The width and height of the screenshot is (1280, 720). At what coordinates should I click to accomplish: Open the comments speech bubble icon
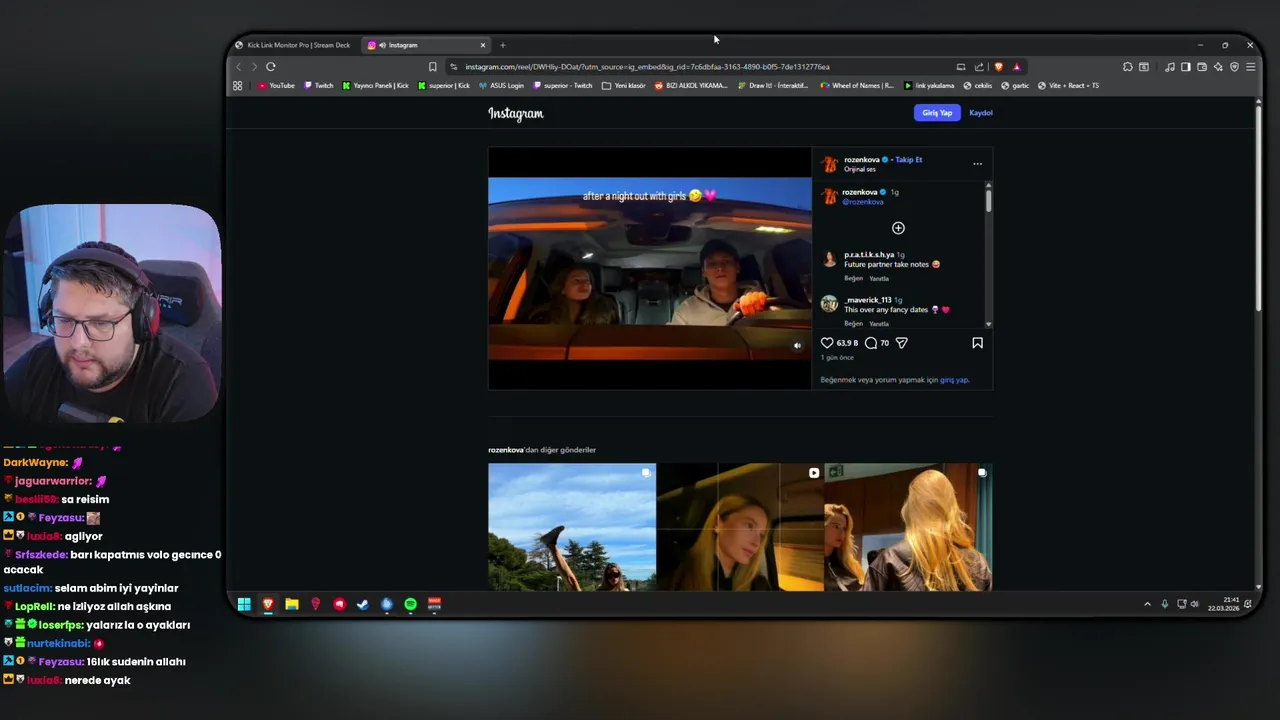[871, 343]
